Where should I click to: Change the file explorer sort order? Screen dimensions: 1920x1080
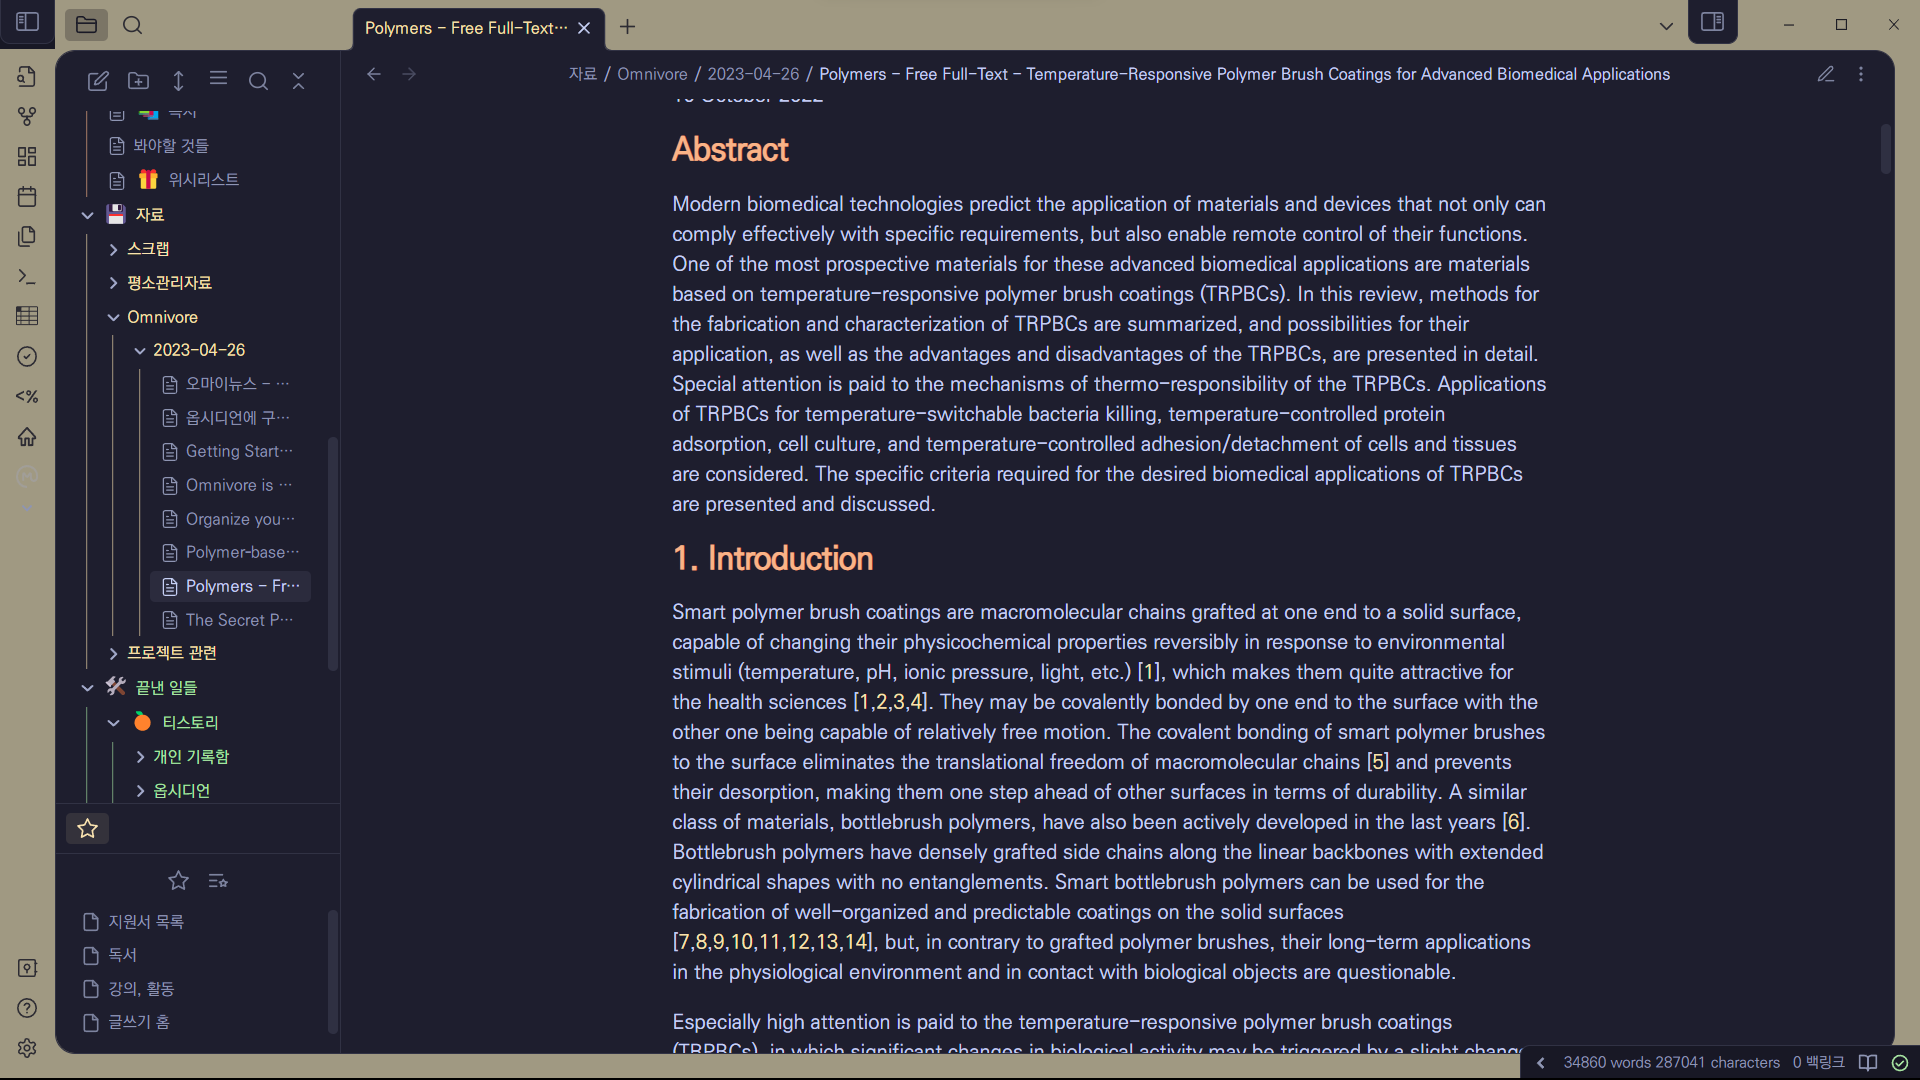click(178, 81)
